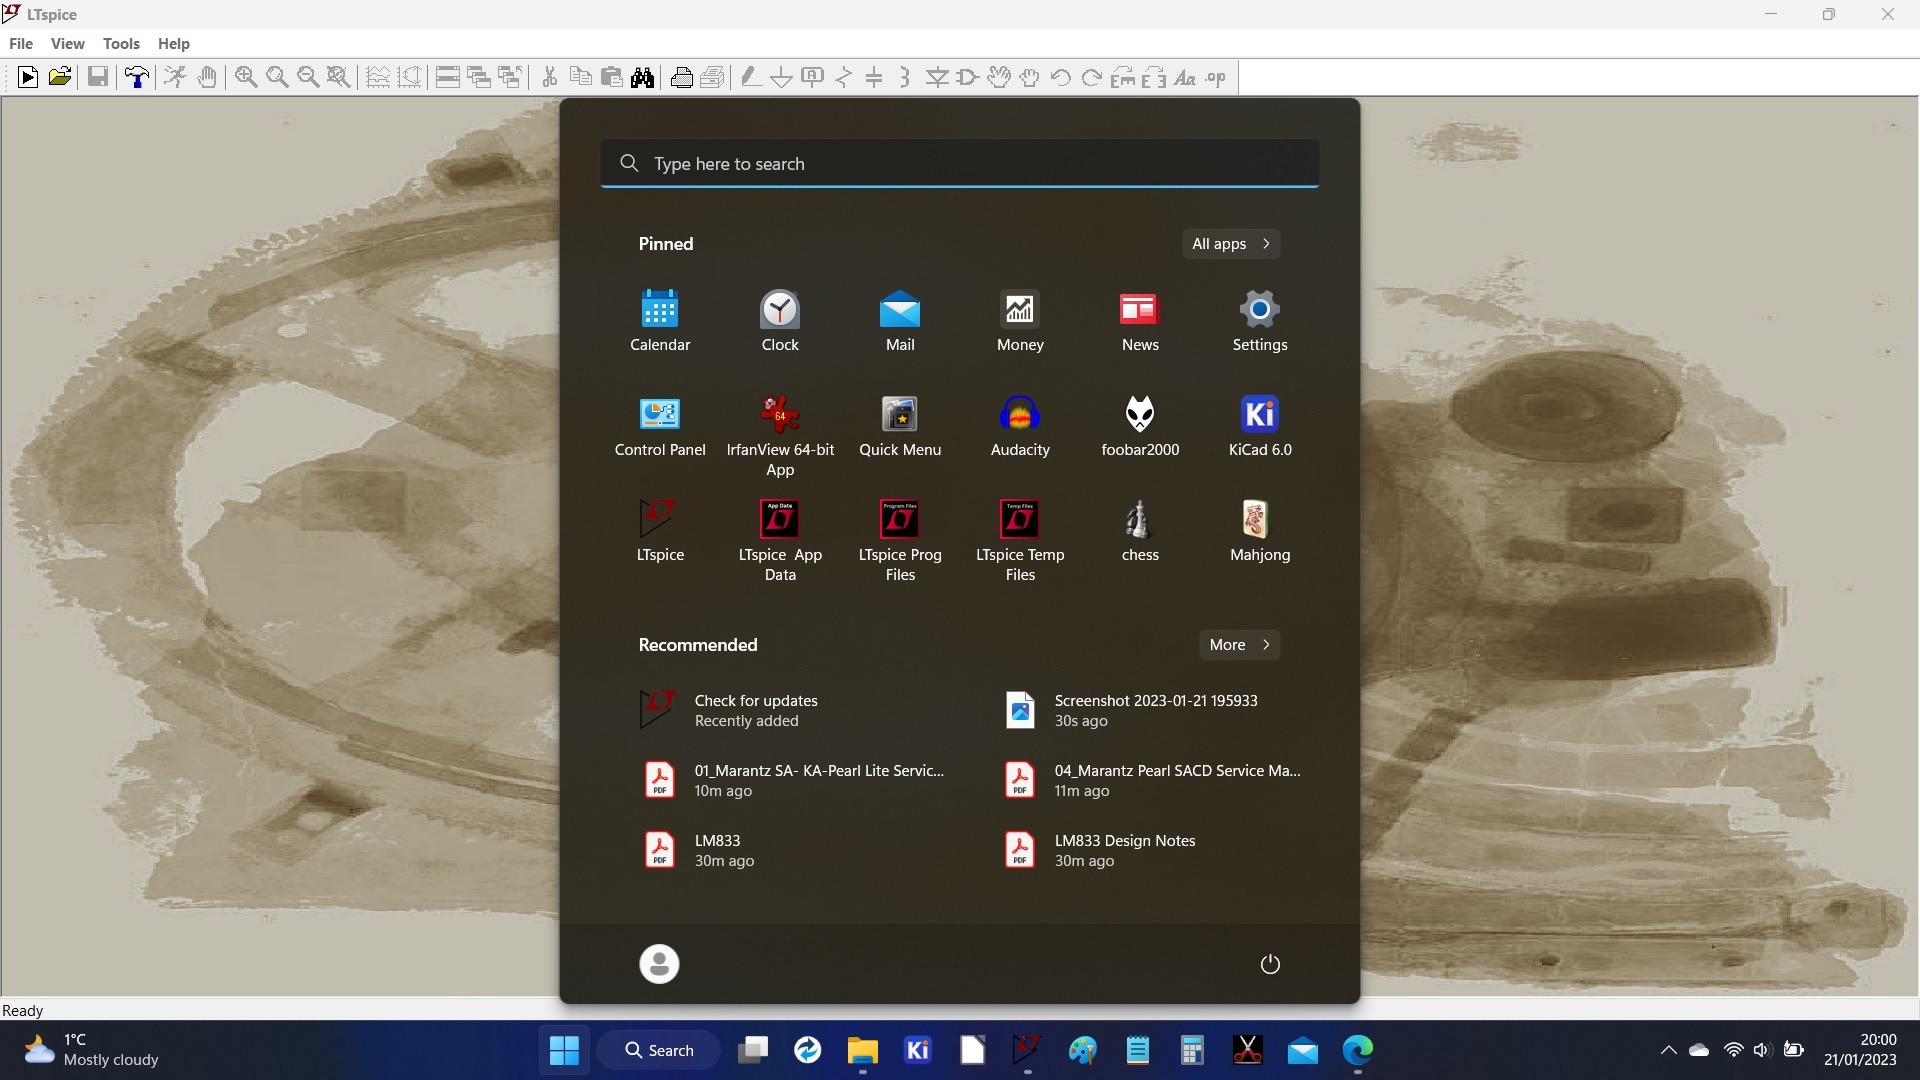Expand More recommended items
This screenshot has width=1920, height=1080.
coord(1239,645)
